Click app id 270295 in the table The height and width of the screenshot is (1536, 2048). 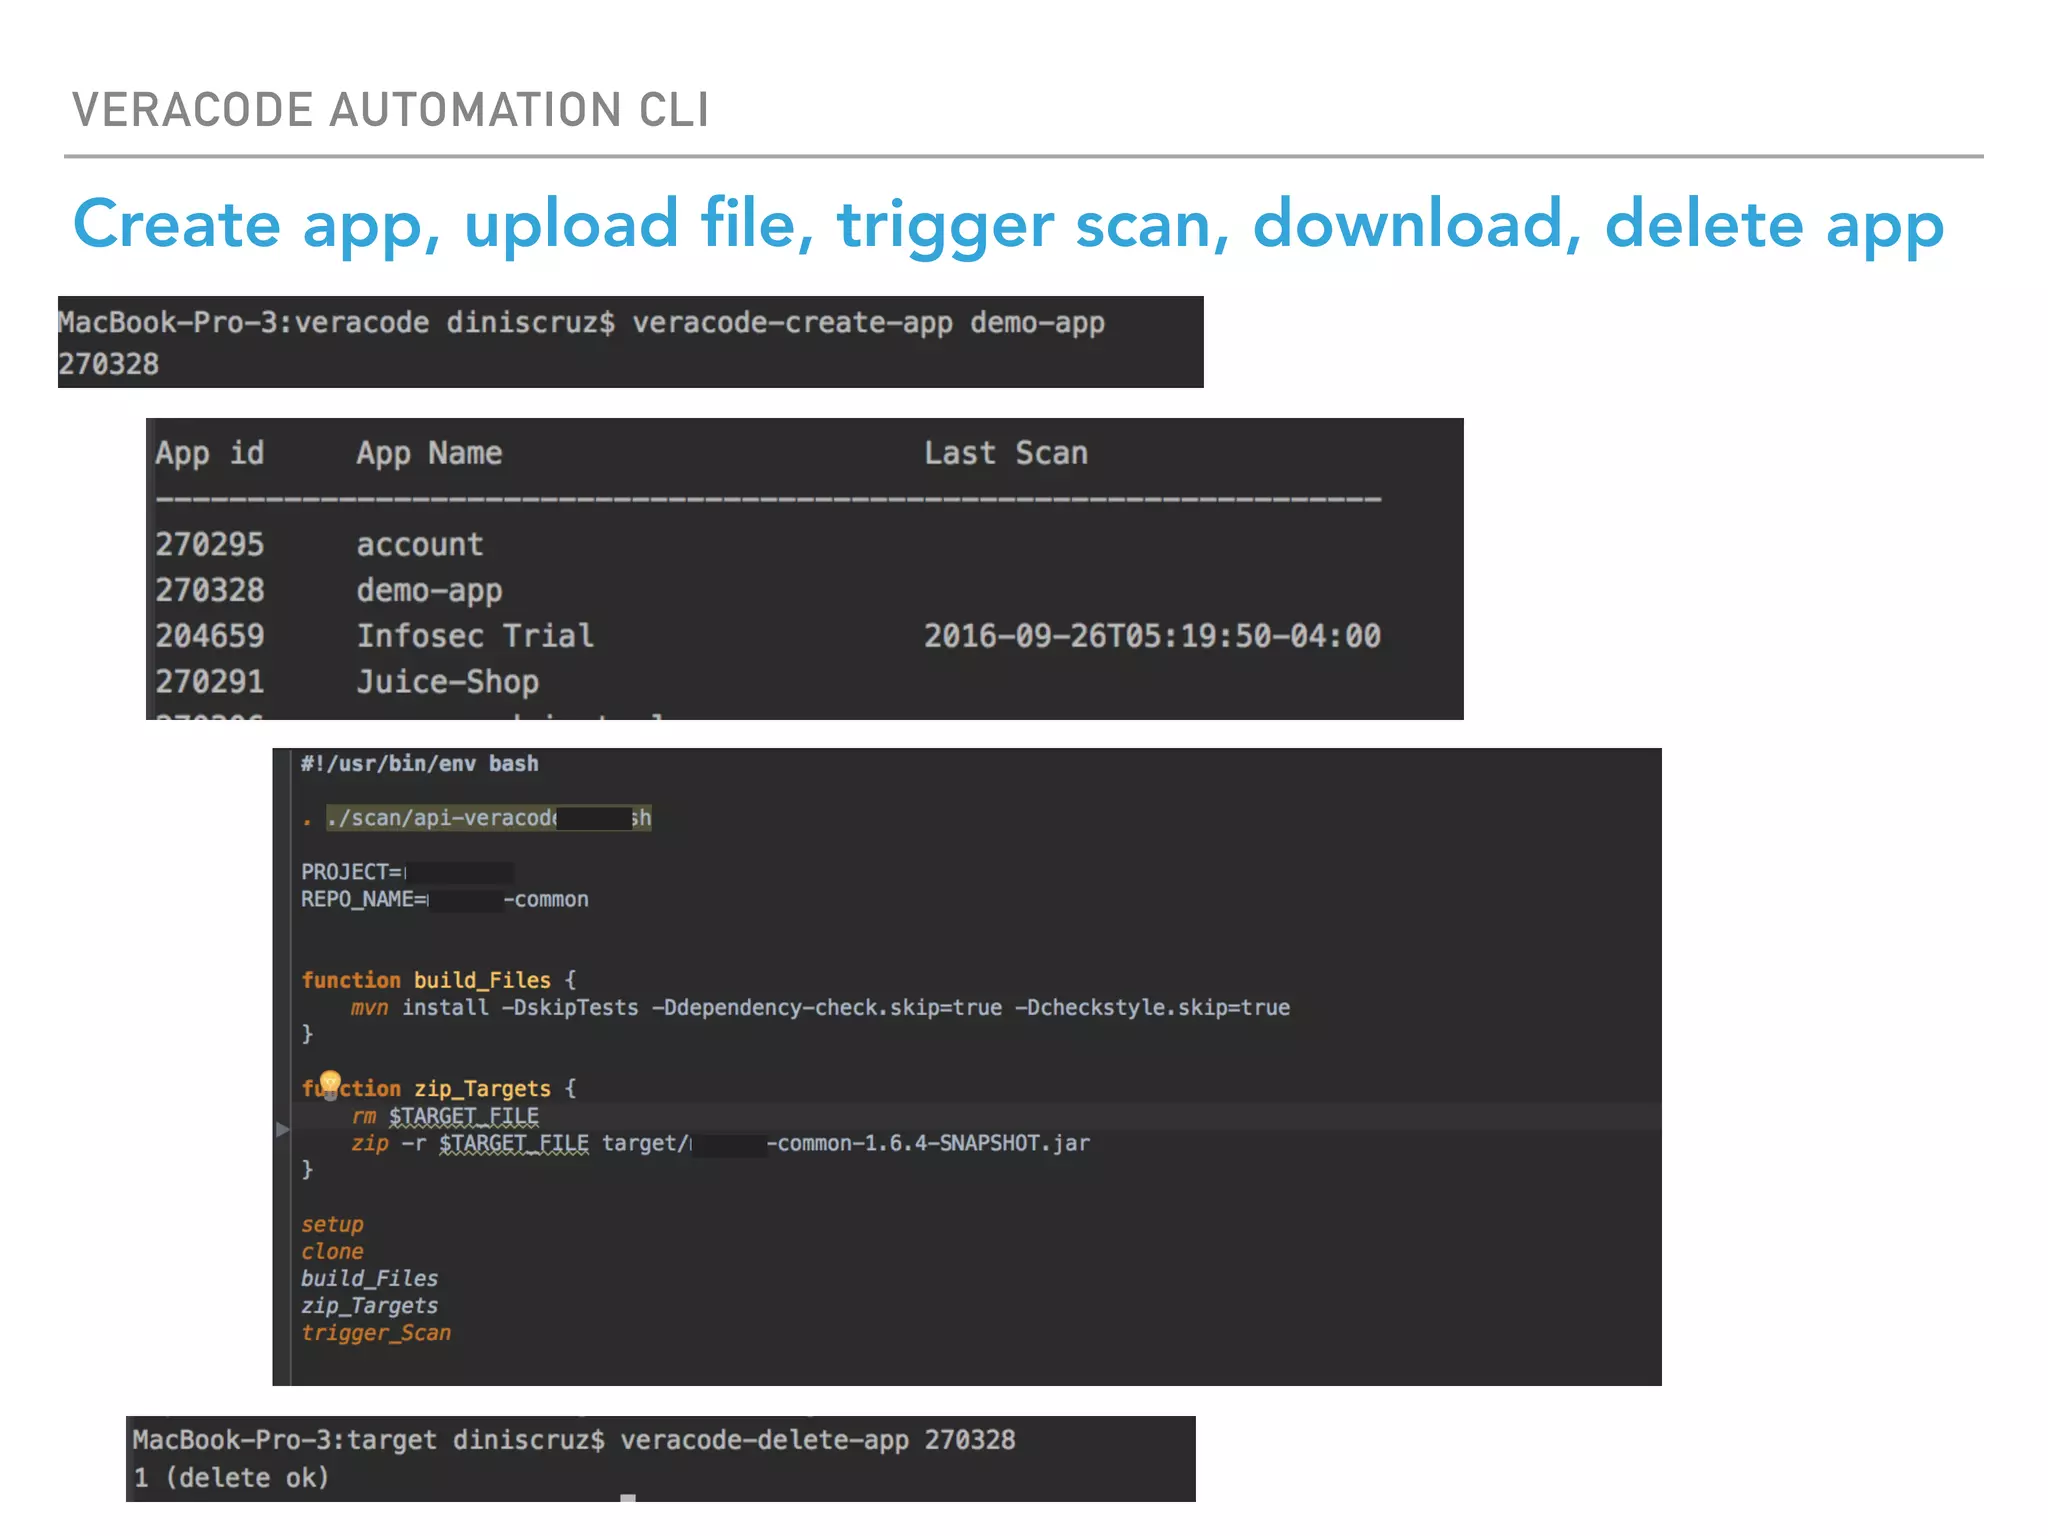(210, 545)
